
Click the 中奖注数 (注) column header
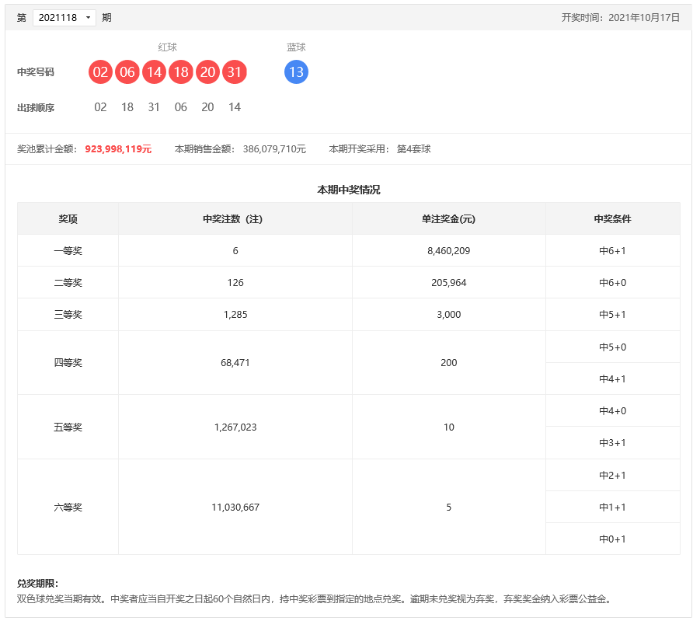tap(233, 219)
